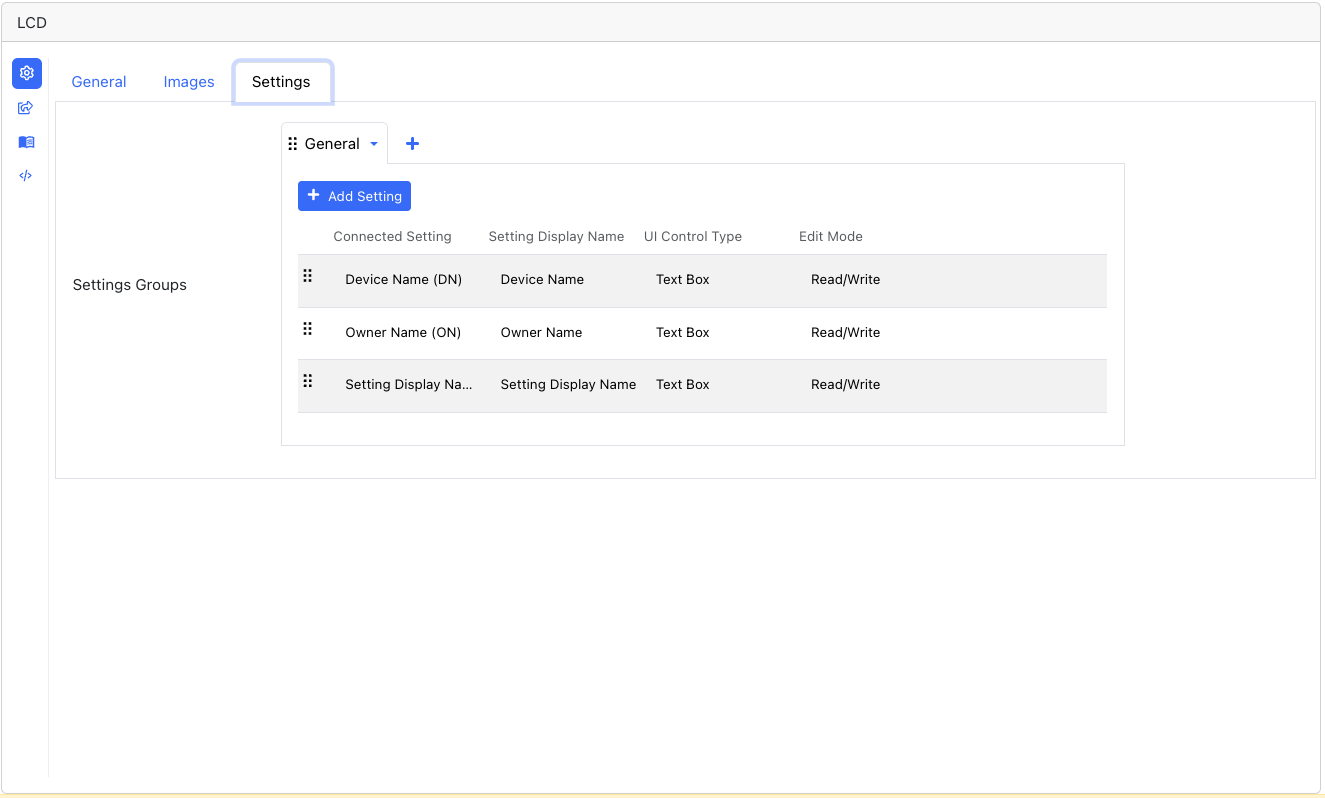Click the share export sidebar icon
Image resolution: width=1325 pixels, height=798 pixels.
point(27,108)
